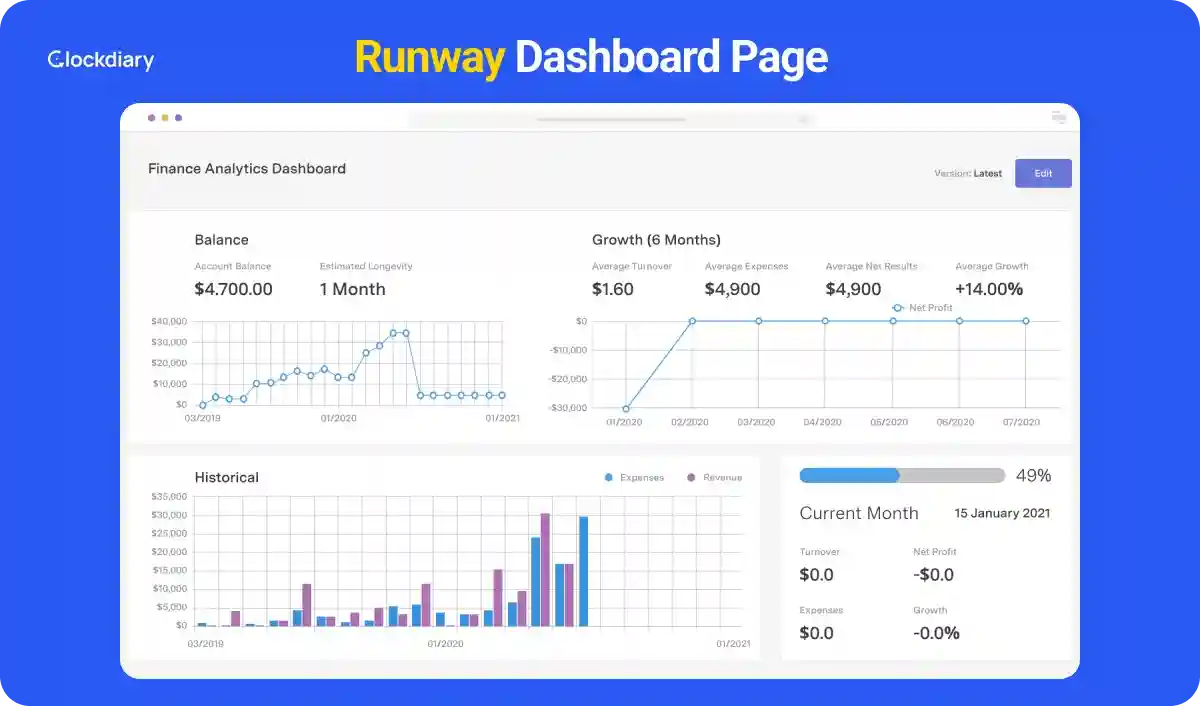The image size is (1200, 706).
Task: Click the 49% progress percentage label
Action: point(1033,476)
